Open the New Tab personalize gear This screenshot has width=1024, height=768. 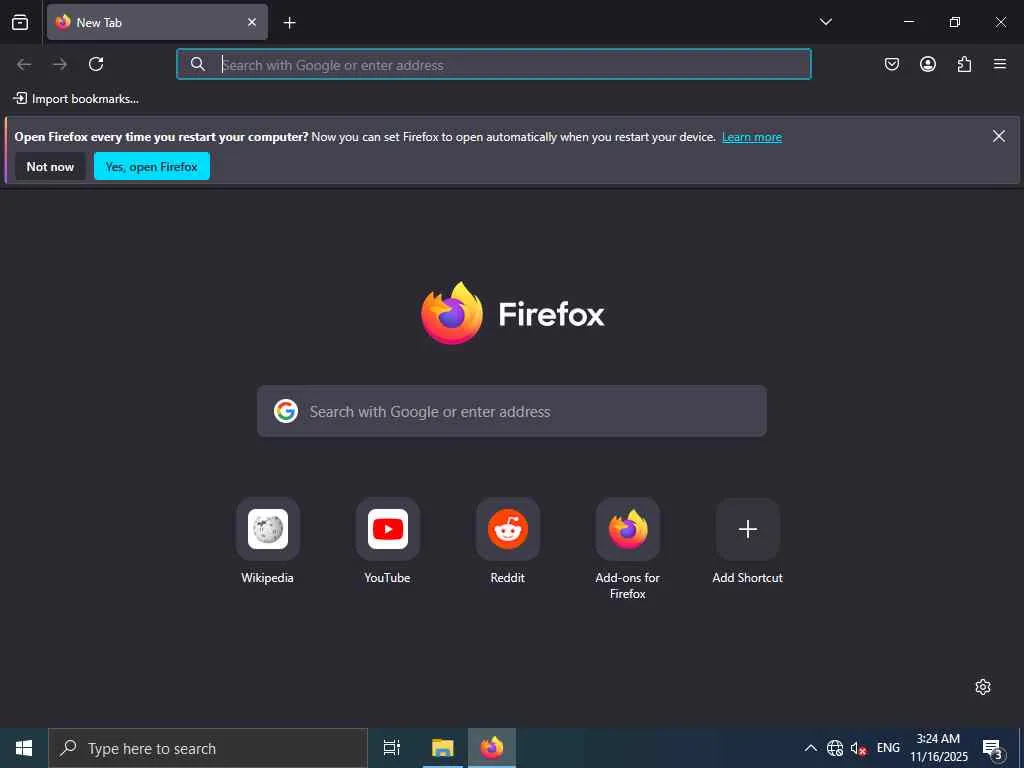click(x=983, y=687)
